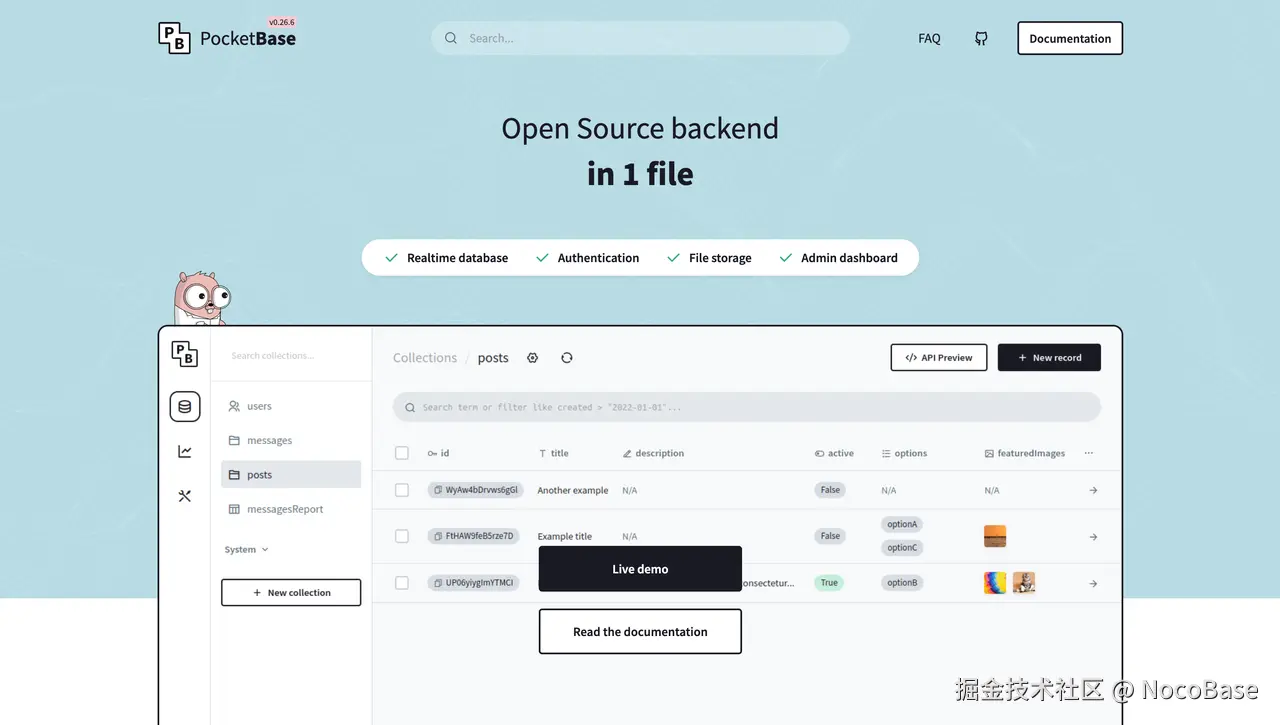The width and height of the screenshot is (1280, 725).
Task: Click the True active badge
Action: coord(829,583)
